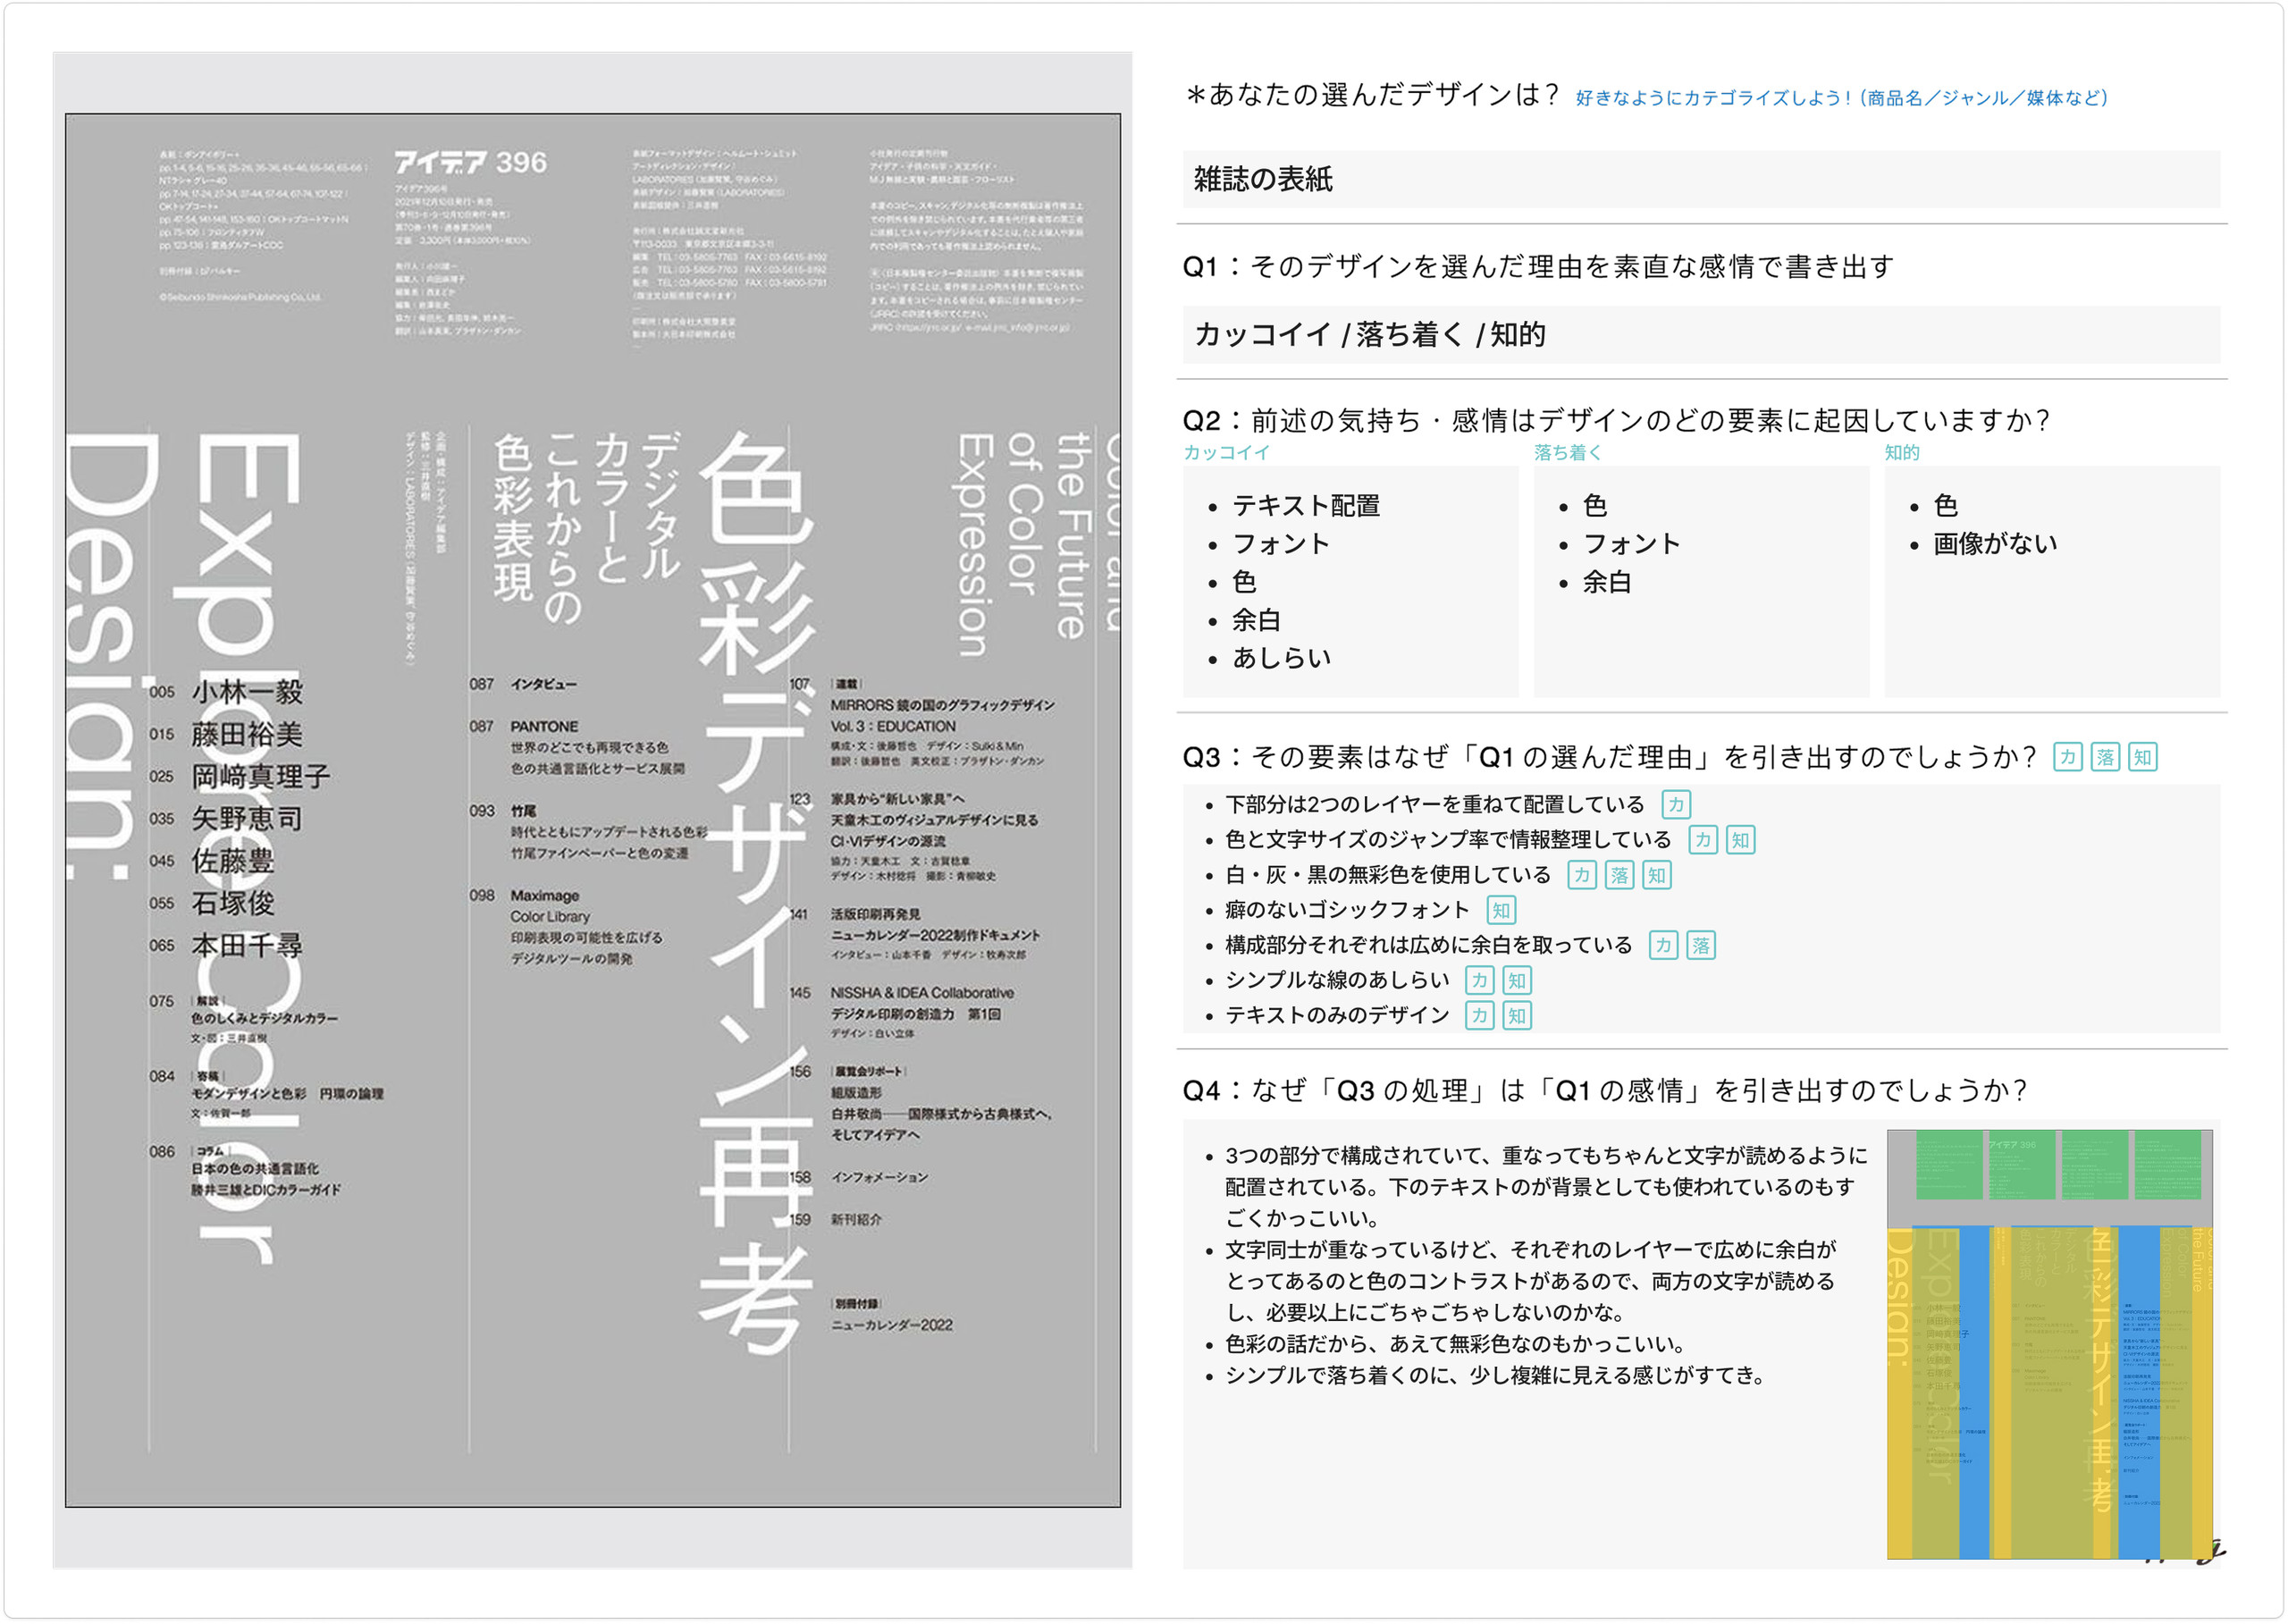Click the 知 tag in the Q3 heading
This screenshot has height=1624, width=2288.
(x=2142, y=757)
